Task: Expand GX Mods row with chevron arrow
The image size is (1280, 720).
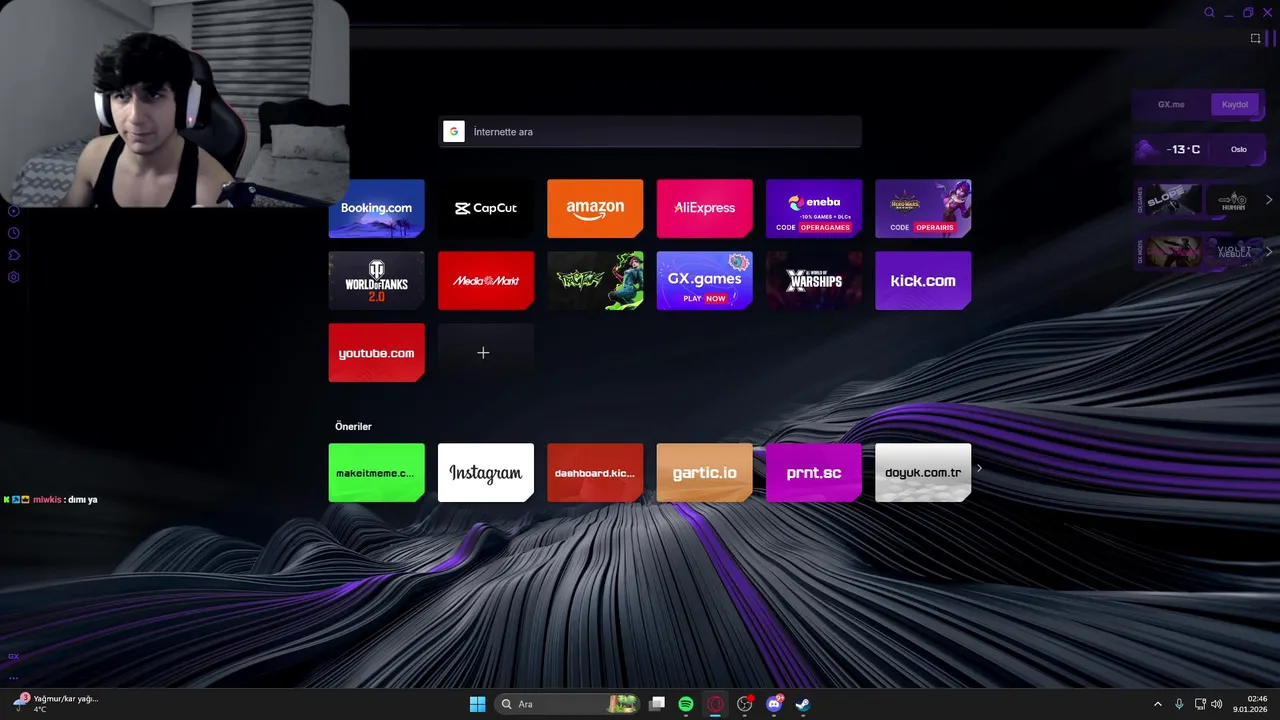Action: point(1269,251)
